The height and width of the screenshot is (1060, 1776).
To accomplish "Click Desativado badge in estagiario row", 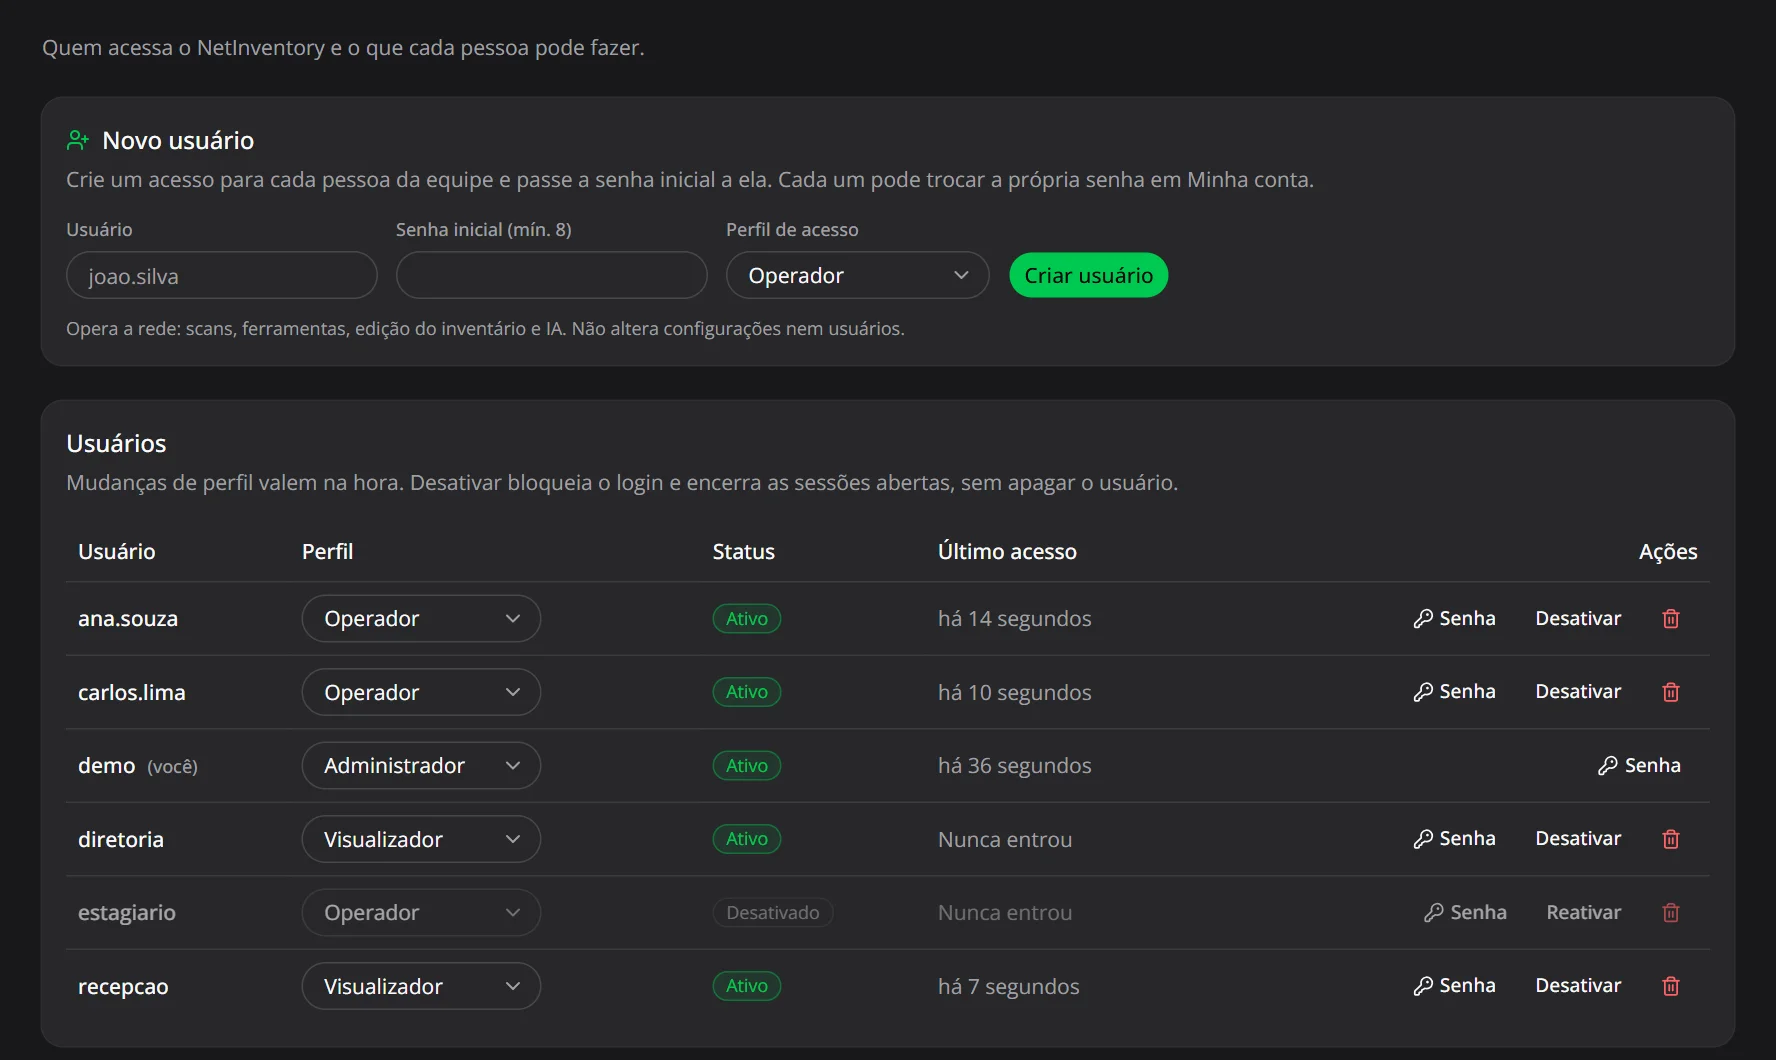I will [x=773, y=913].
